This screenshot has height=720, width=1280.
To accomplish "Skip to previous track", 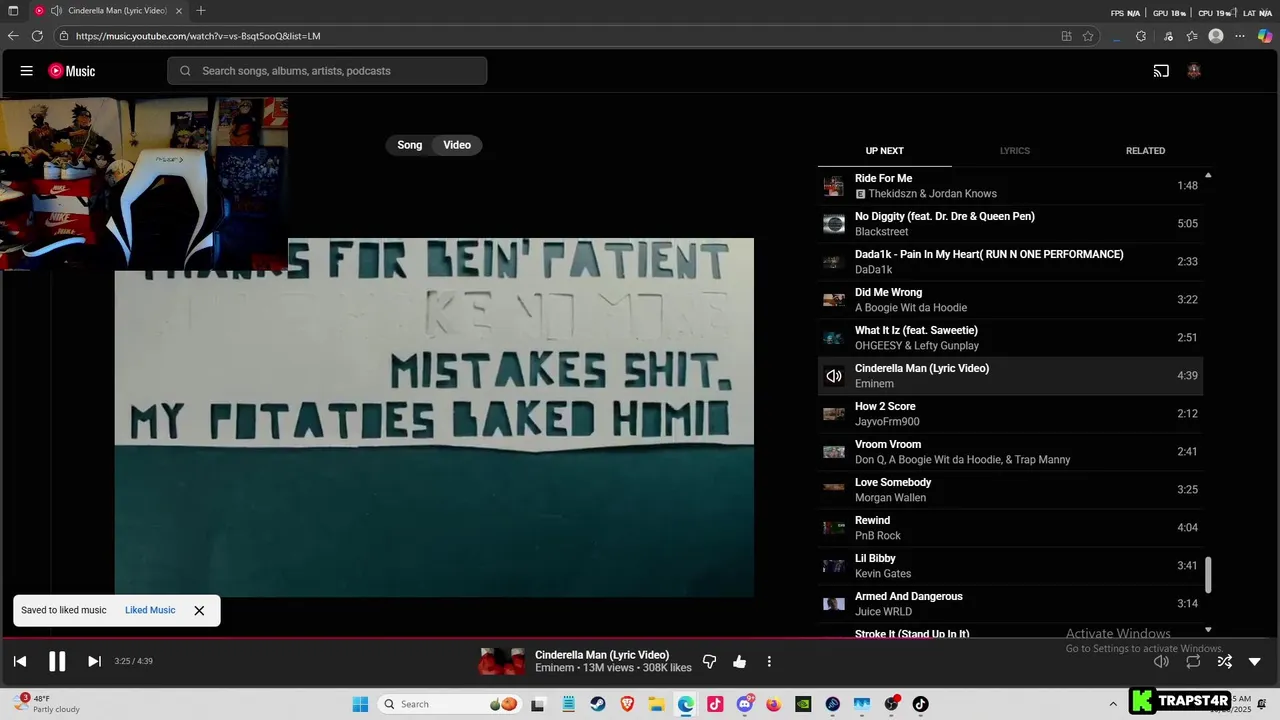I will pyautogui.click(x=20, y=661).
